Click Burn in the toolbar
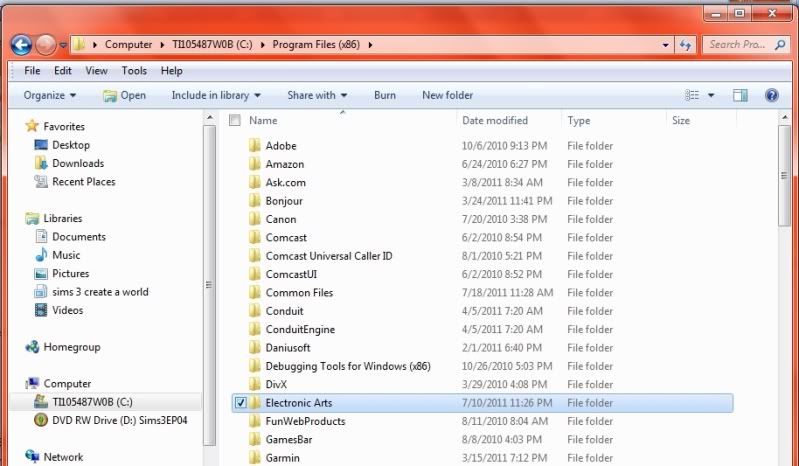The width and height of the screenshot is (799, 466). coord(385,95)
